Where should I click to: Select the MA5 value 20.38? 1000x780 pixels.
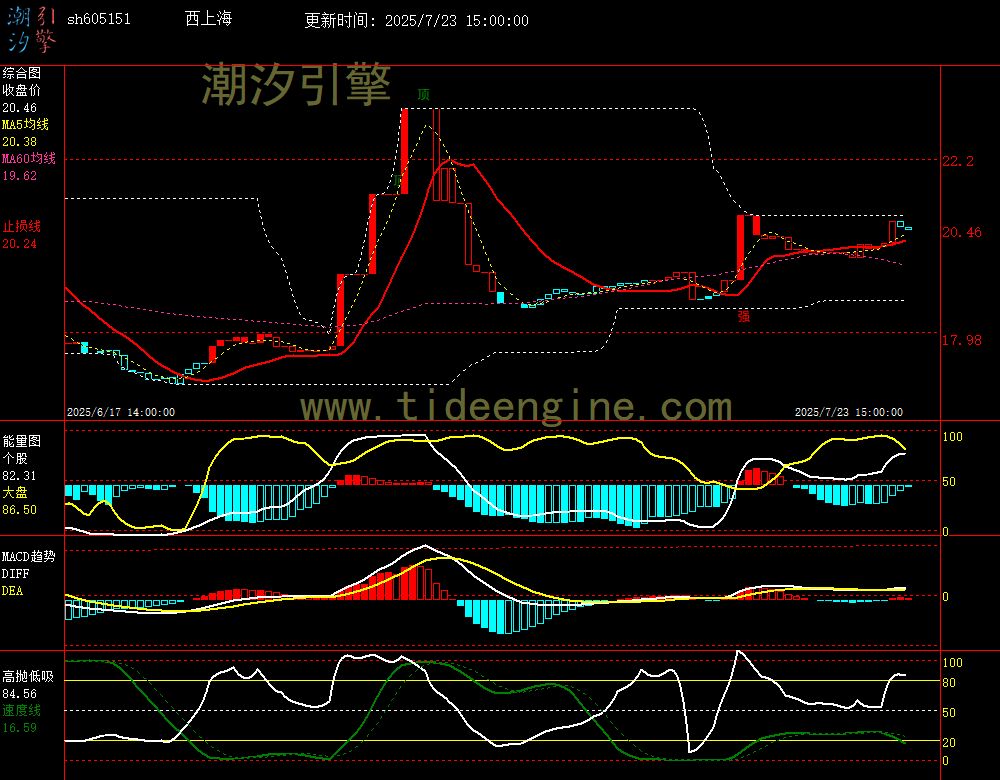point(19,142)
